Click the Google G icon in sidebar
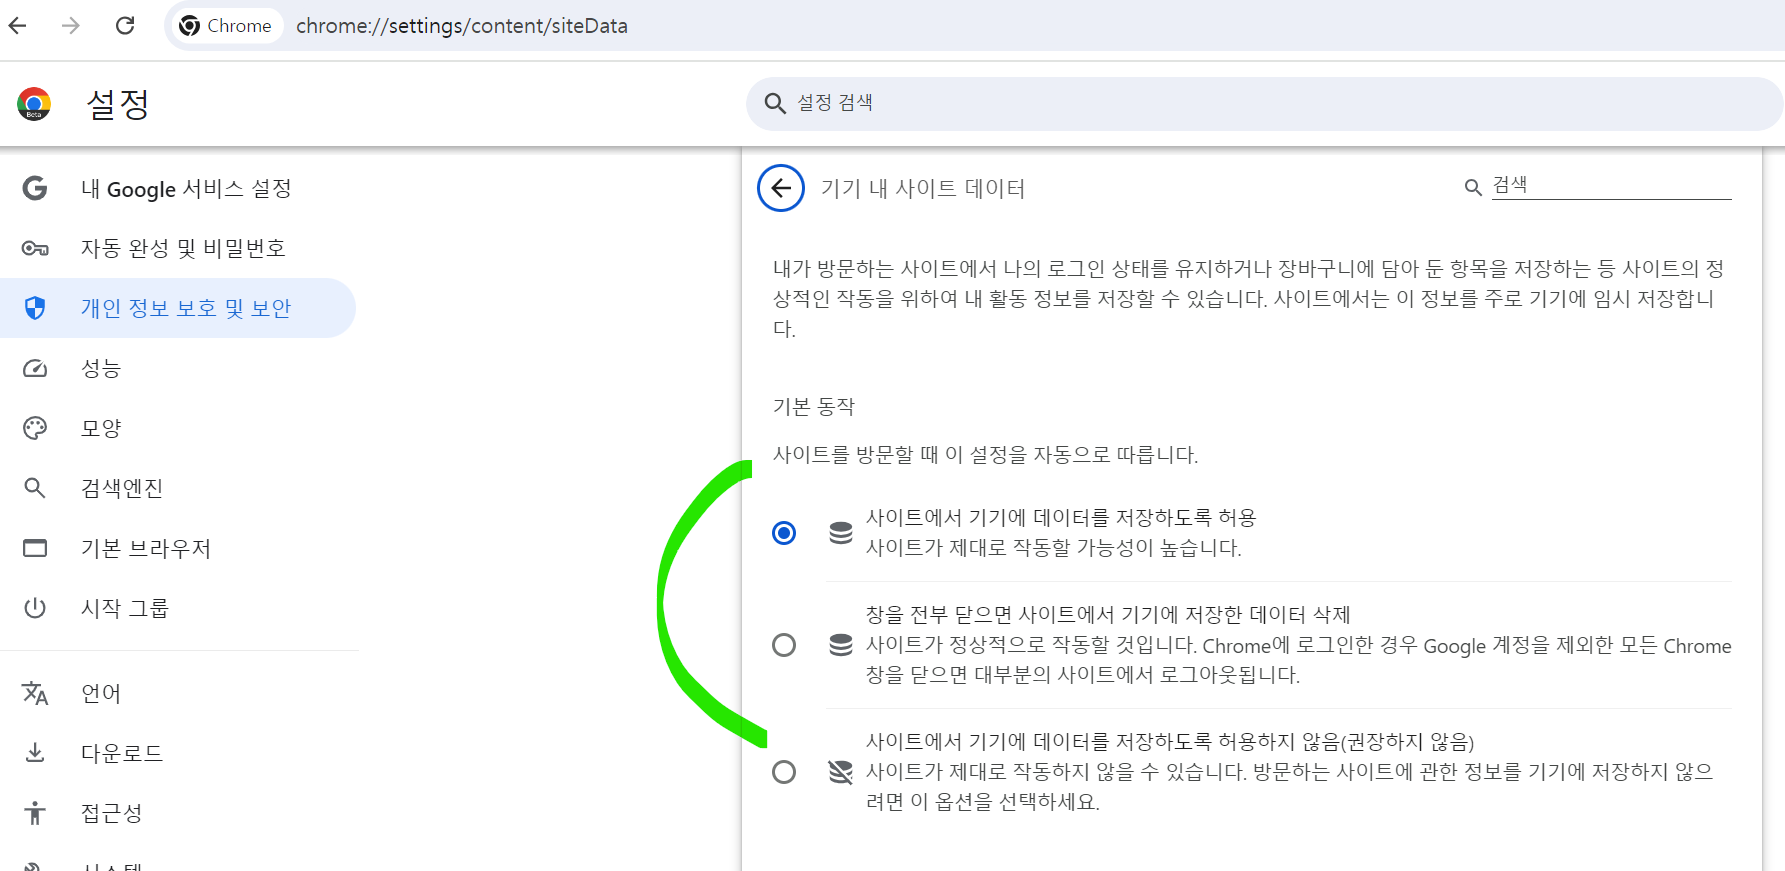The image size is (1785, 871). coord(35,188)
